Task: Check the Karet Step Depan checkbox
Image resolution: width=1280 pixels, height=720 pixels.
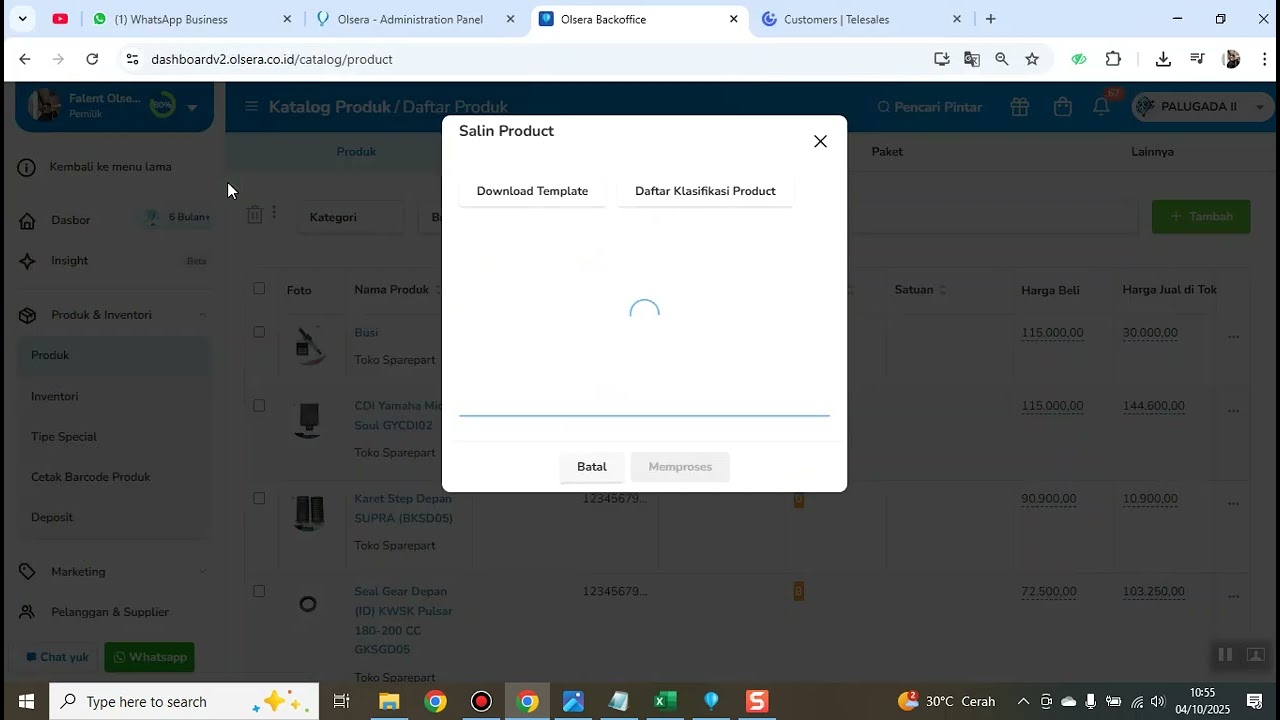Action: (x=259, y=498)
